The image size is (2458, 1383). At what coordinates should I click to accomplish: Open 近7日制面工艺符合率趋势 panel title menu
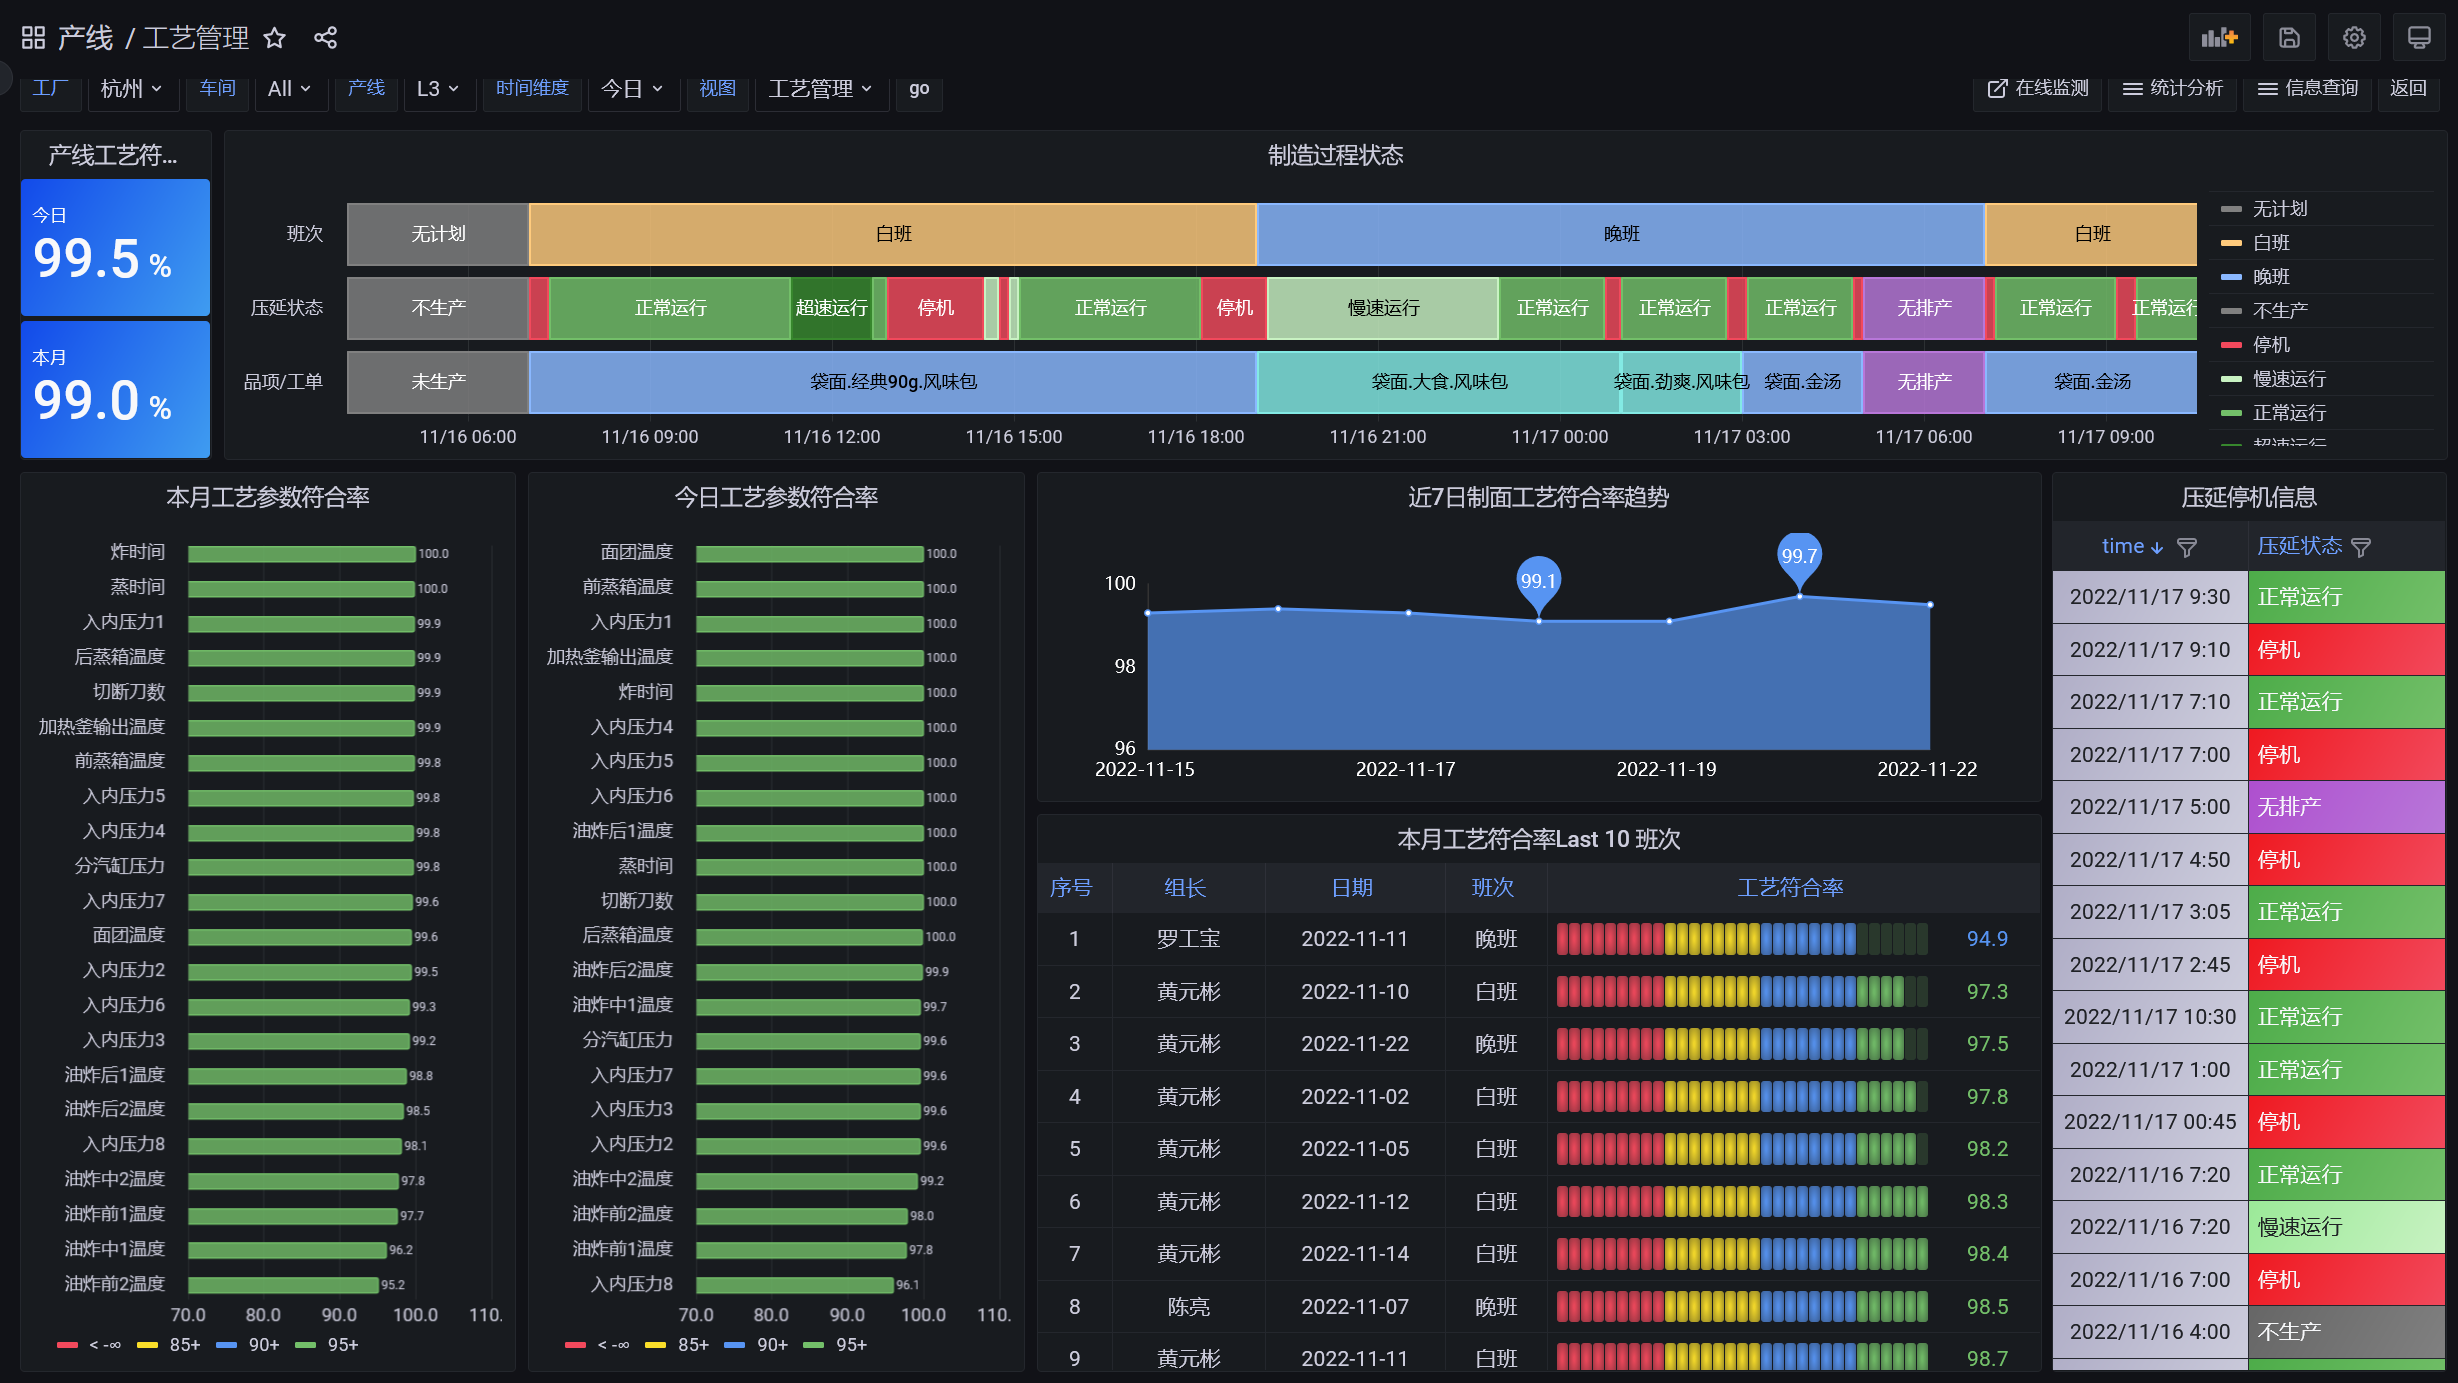click(1538, 498)
